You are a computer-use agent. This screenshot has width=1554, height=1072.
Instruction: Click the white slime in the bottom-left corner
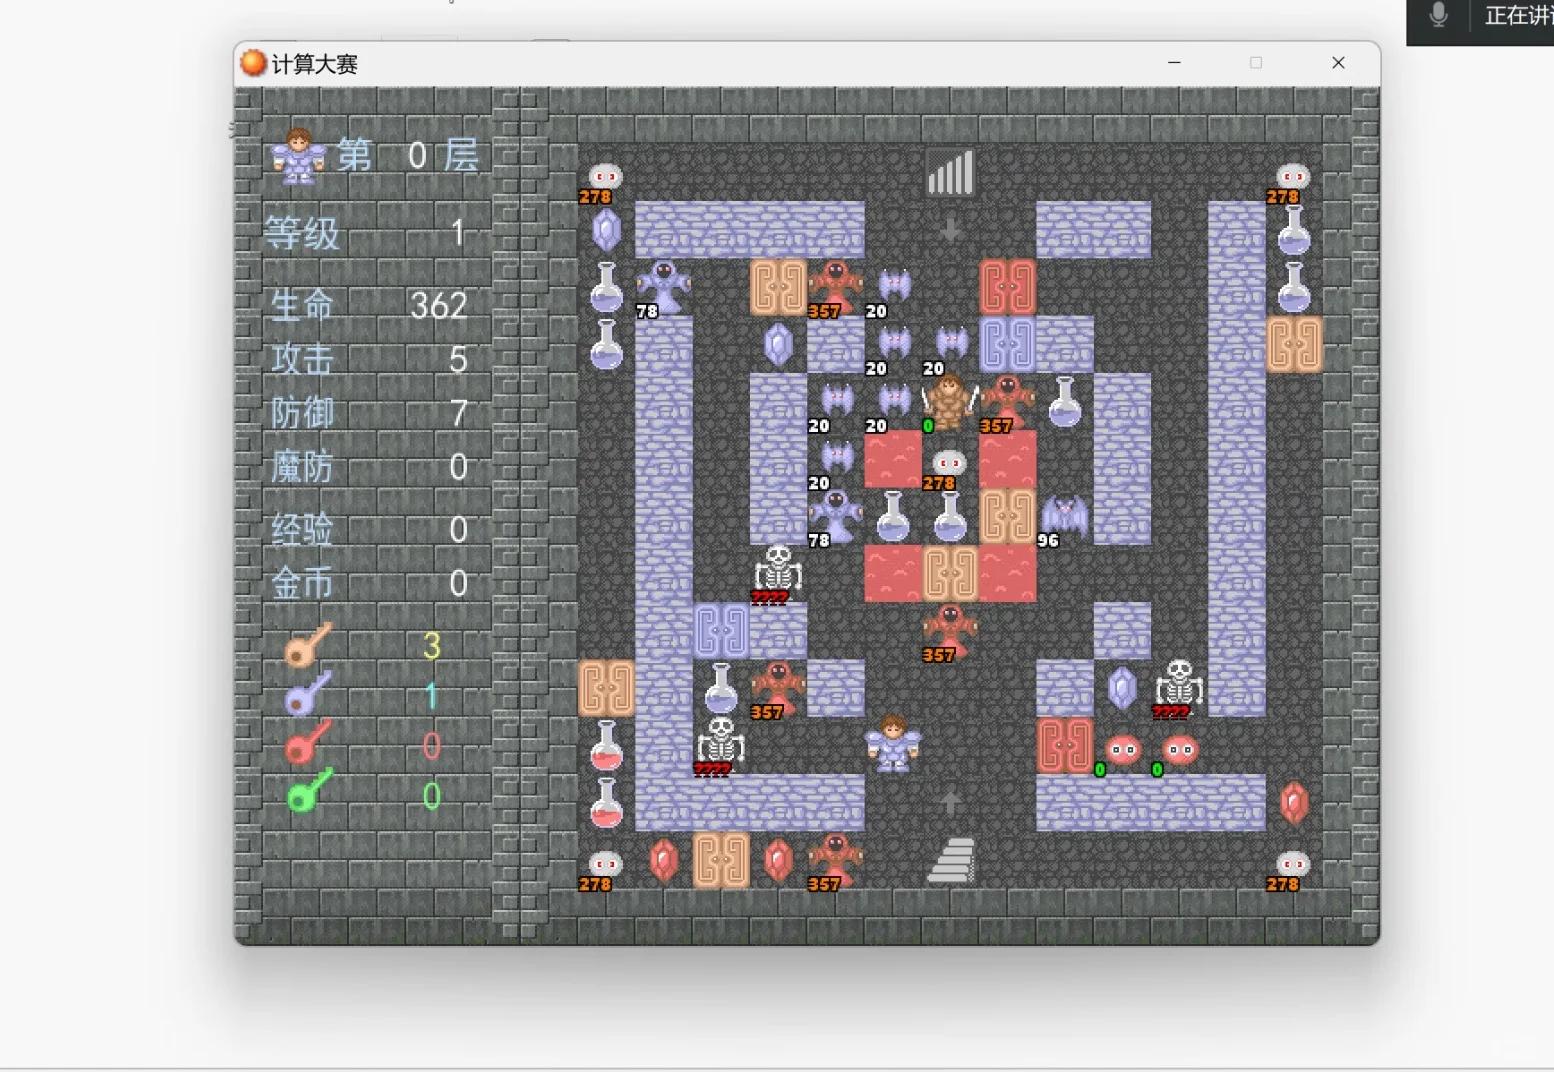coord(605,864)
